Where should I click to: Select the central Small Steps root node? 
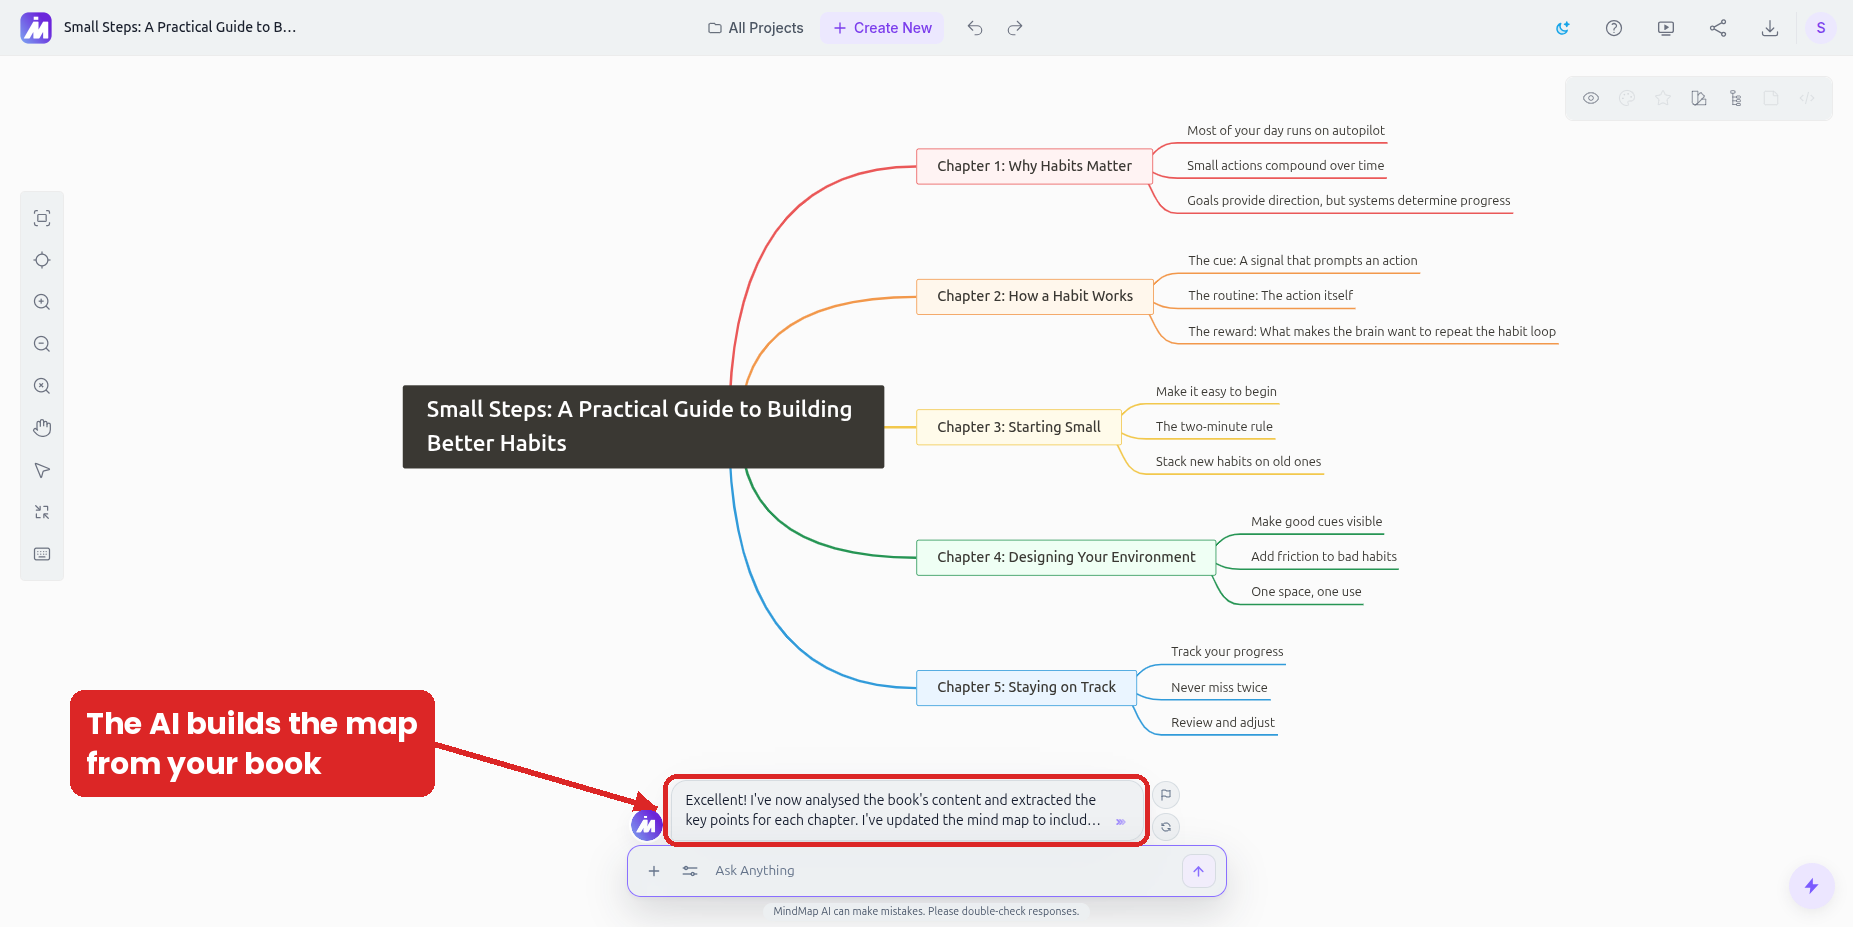click(643, 427)
